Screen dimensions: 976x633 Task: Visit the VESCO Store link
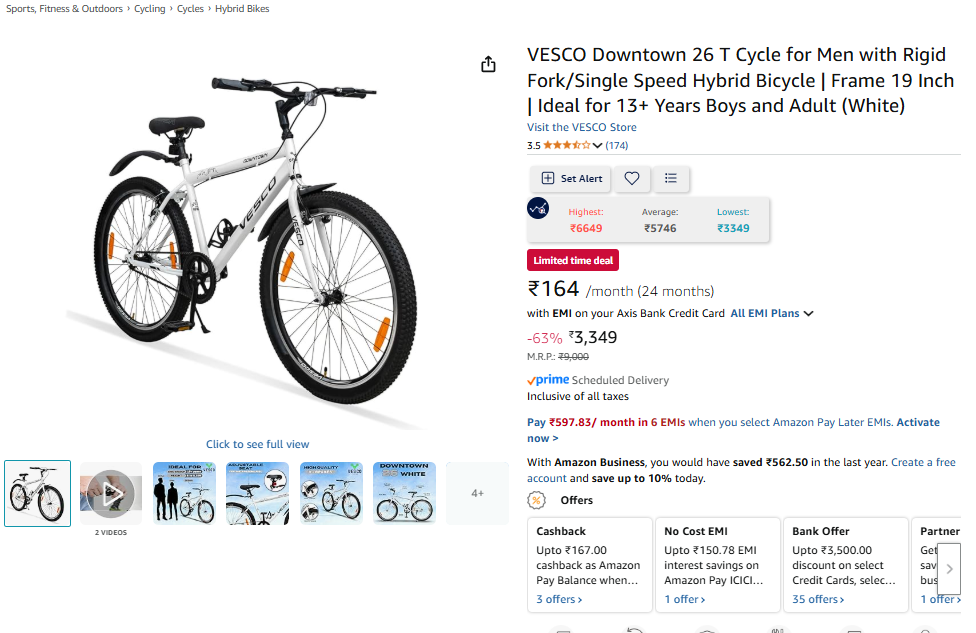pos(581,127)
